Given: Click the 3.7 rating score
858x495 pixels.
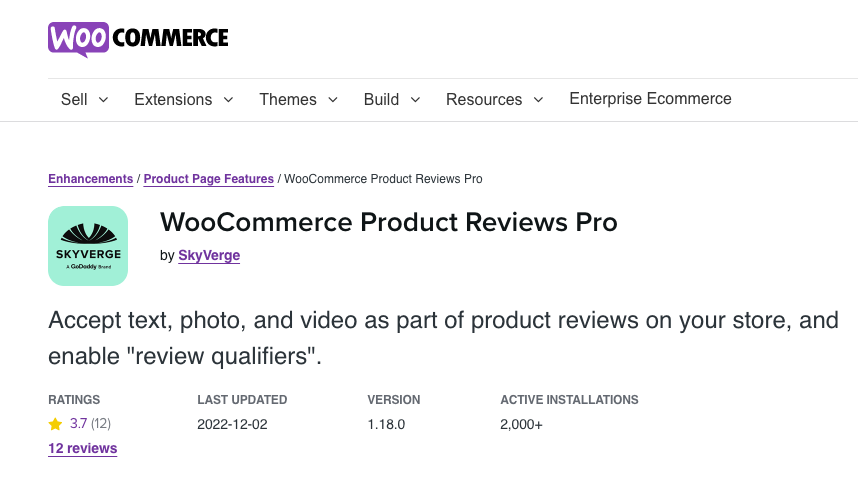Looking at the screenshot, I should coord(78,424).
